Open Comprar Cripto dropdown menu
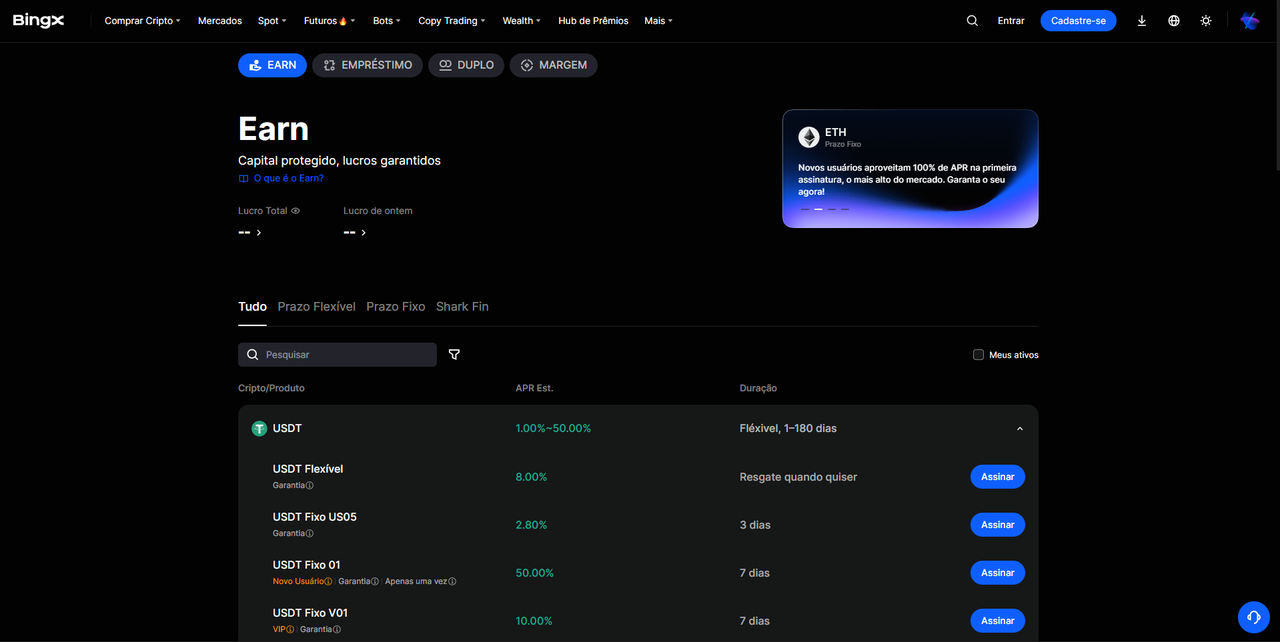Screen dimensions: 1280x642 coord(142,20)
